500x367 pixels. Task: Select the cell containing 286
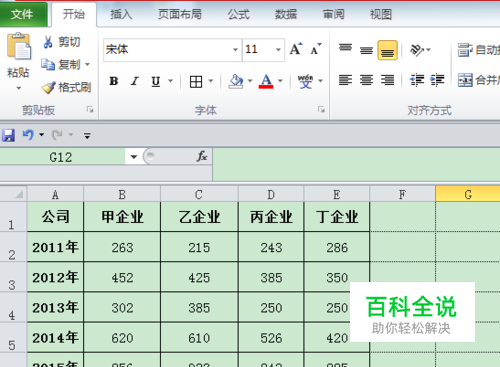[337, 247]
